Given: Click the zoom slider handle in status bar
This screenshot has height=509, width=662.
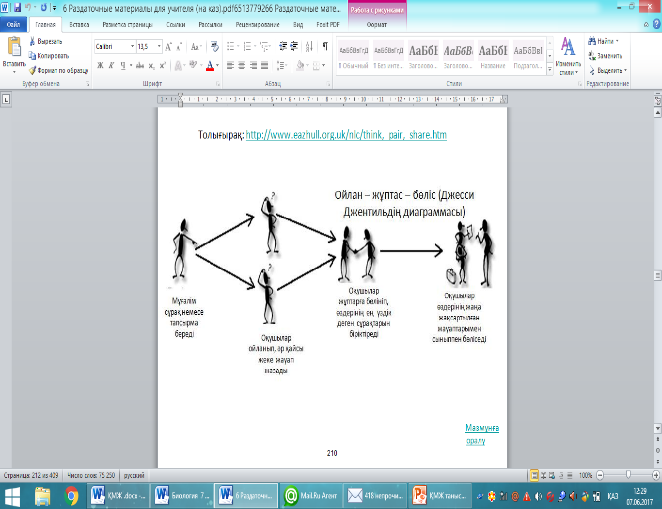Looking at the screenshot, I should [x=628, y=475].
